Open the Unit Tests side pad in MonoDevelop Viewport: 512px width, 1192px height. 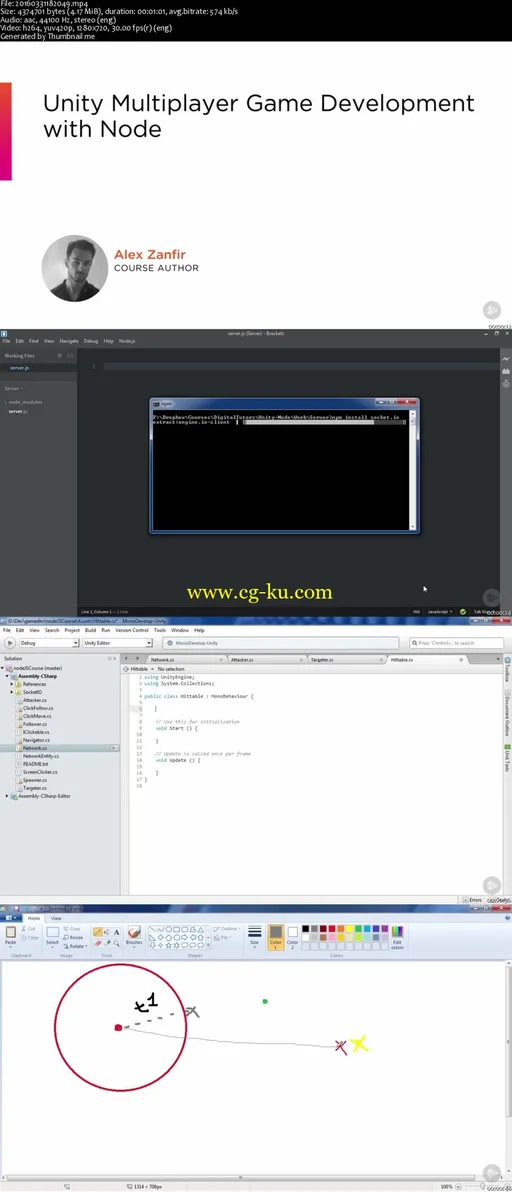tap(507, 760)
